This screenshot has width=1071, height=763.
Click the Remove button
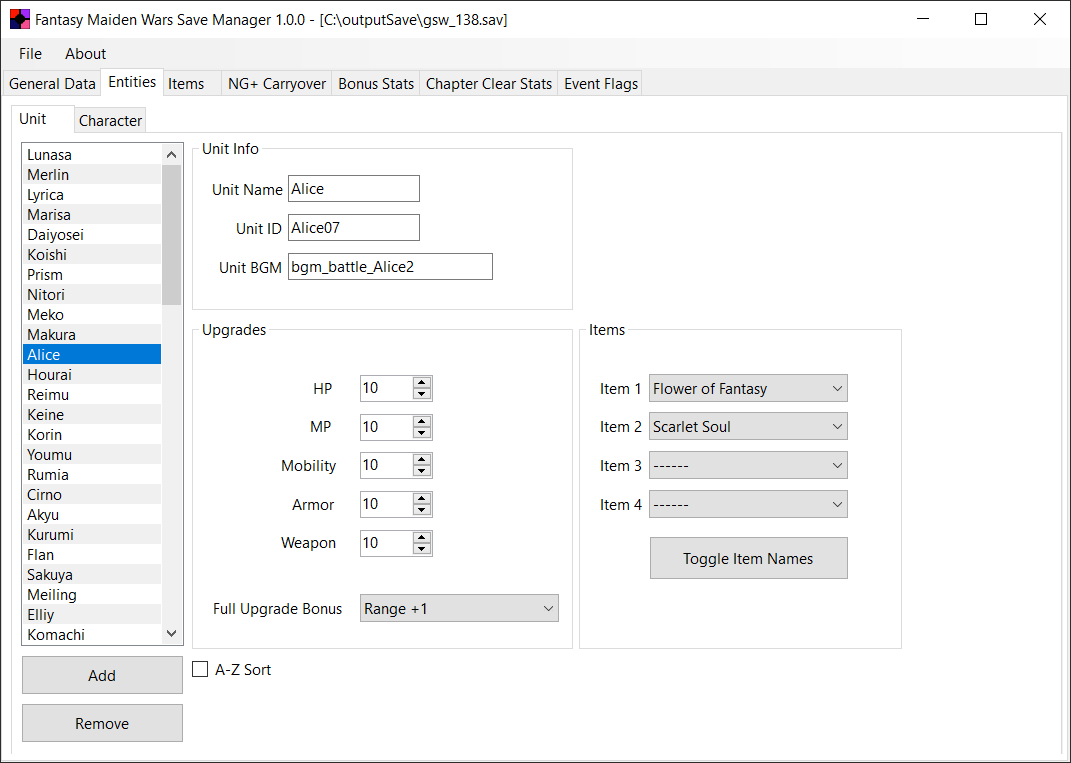click(x=102, y=723)
